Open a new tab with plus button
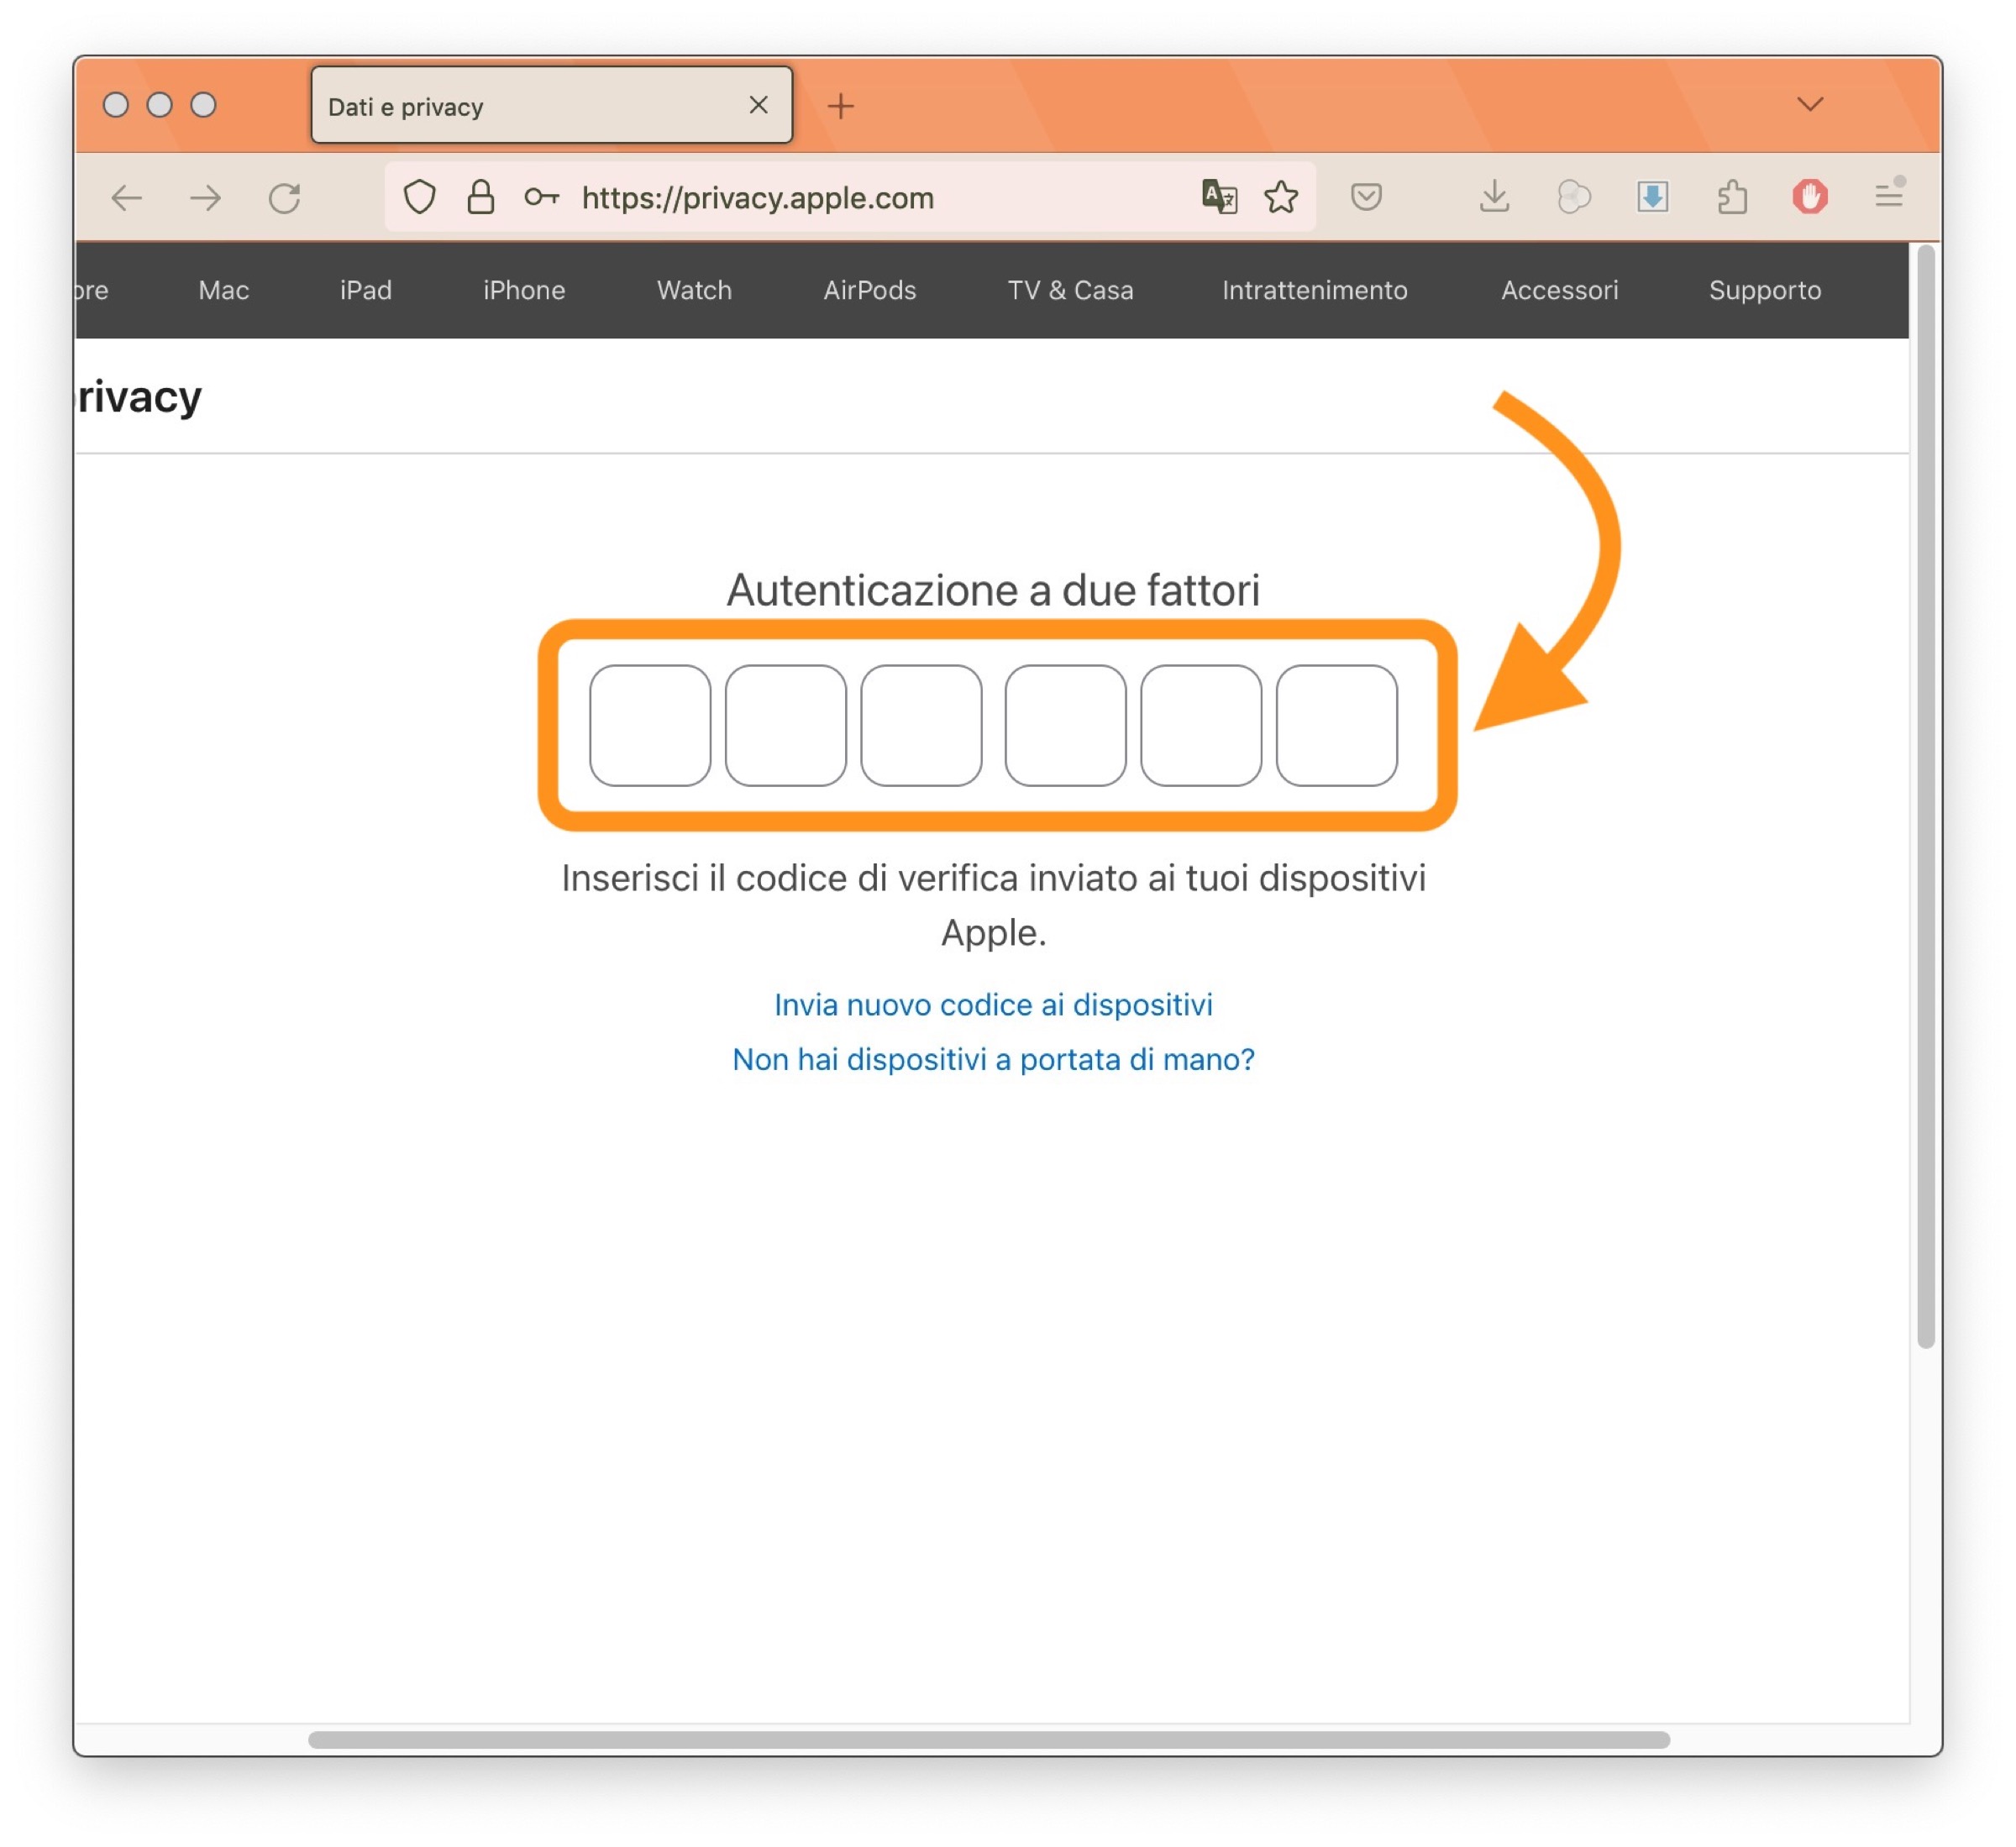This screenshot has width=2016, height=1847. click(x=841, y=106)
